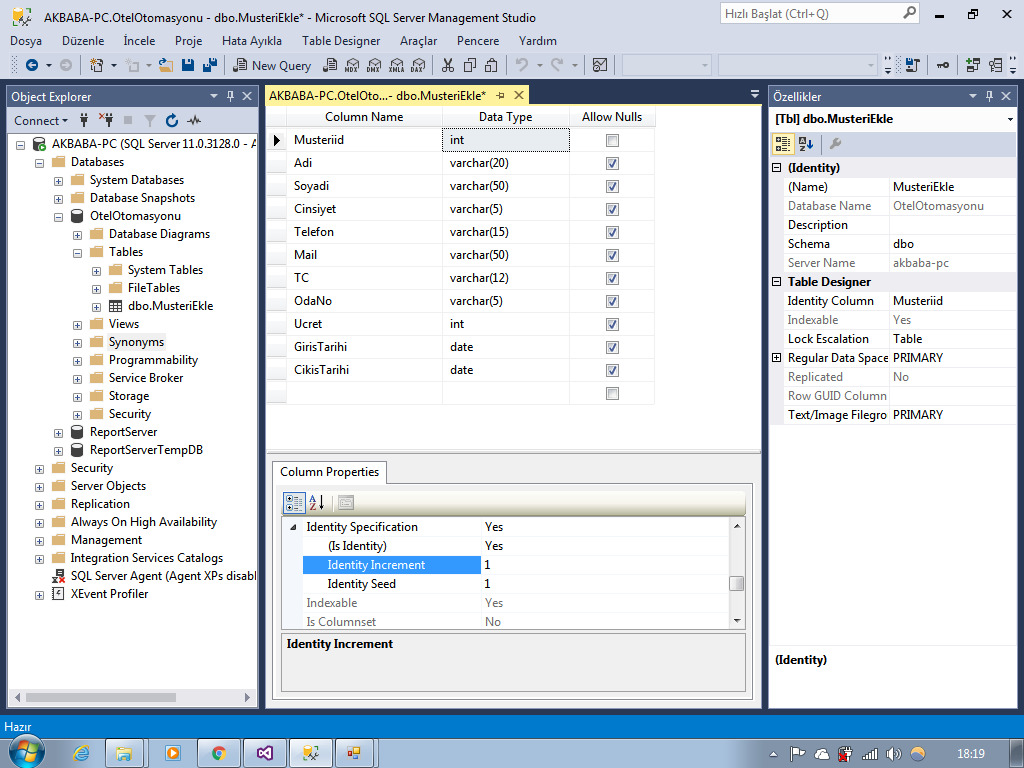
Task: Select Always On High Availability node
Action: (x=144, y=522)
